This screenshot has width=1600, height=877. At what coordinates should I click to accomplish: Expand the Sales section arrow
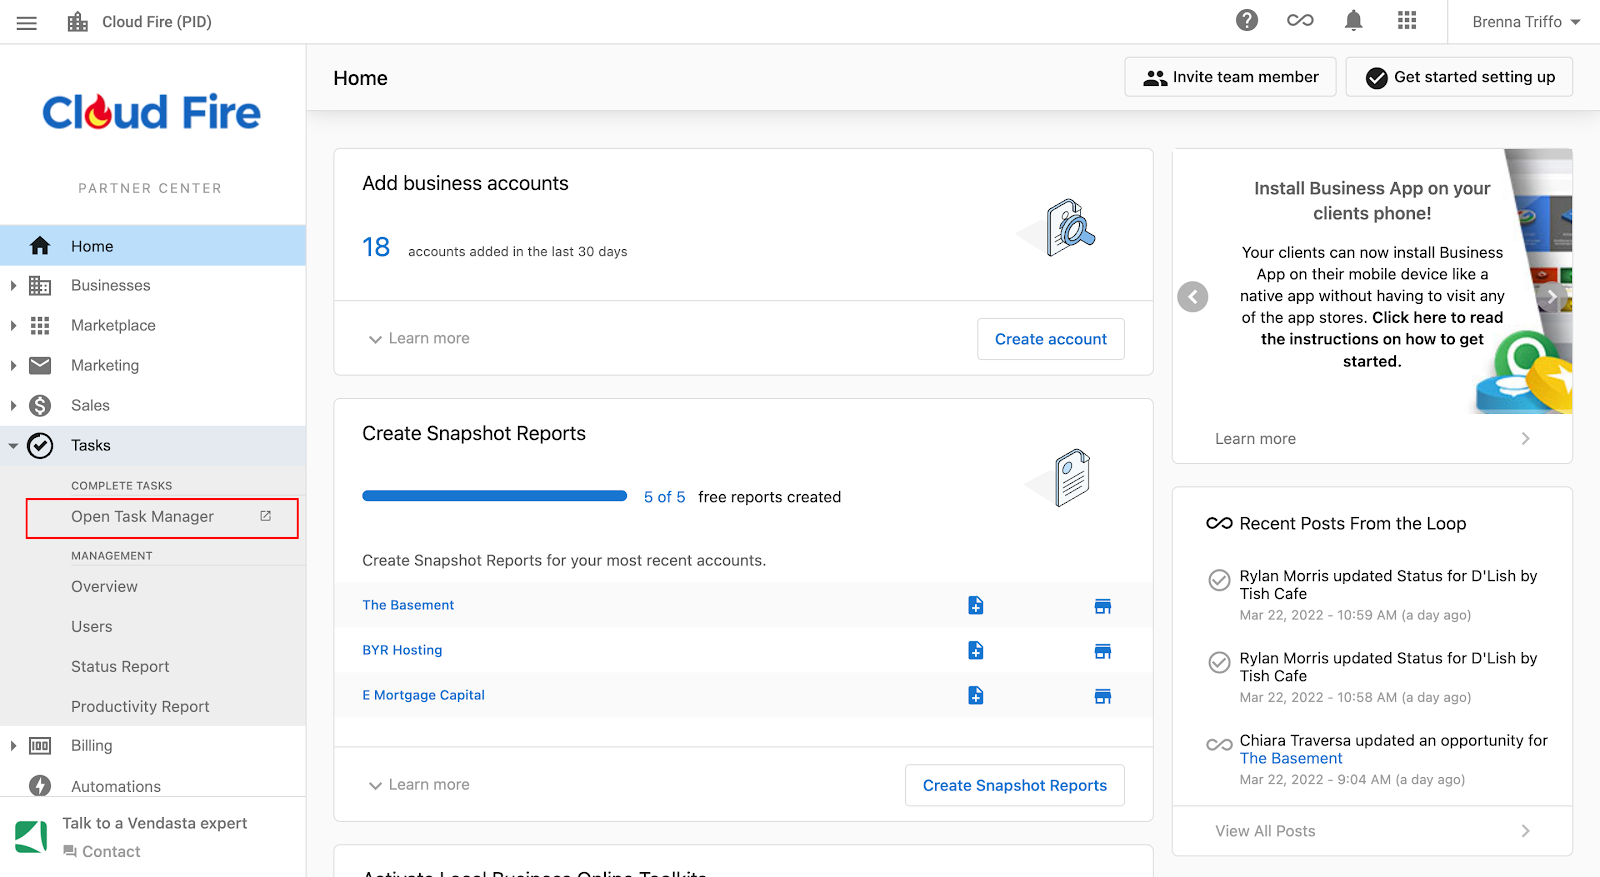[13, 406]
